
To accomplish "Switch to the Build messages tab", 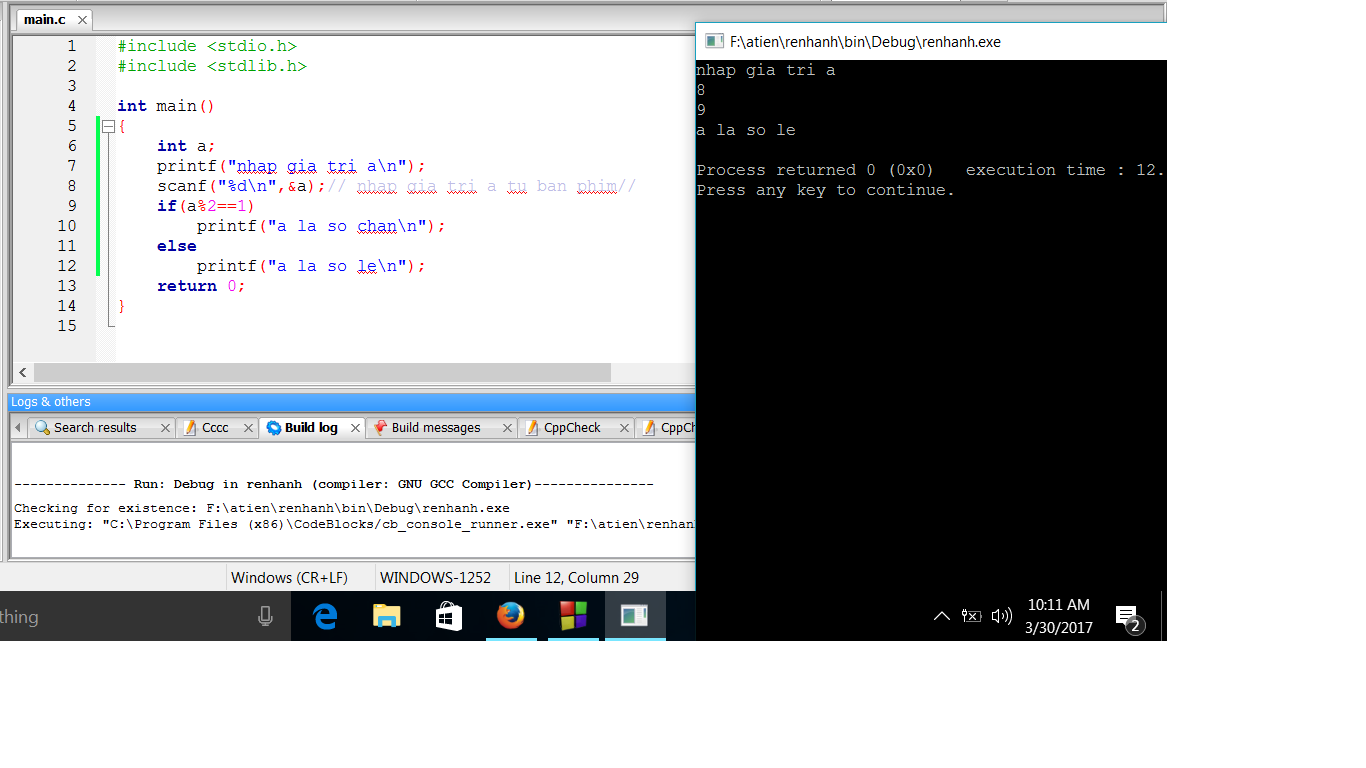I will (x=435, y=428).
